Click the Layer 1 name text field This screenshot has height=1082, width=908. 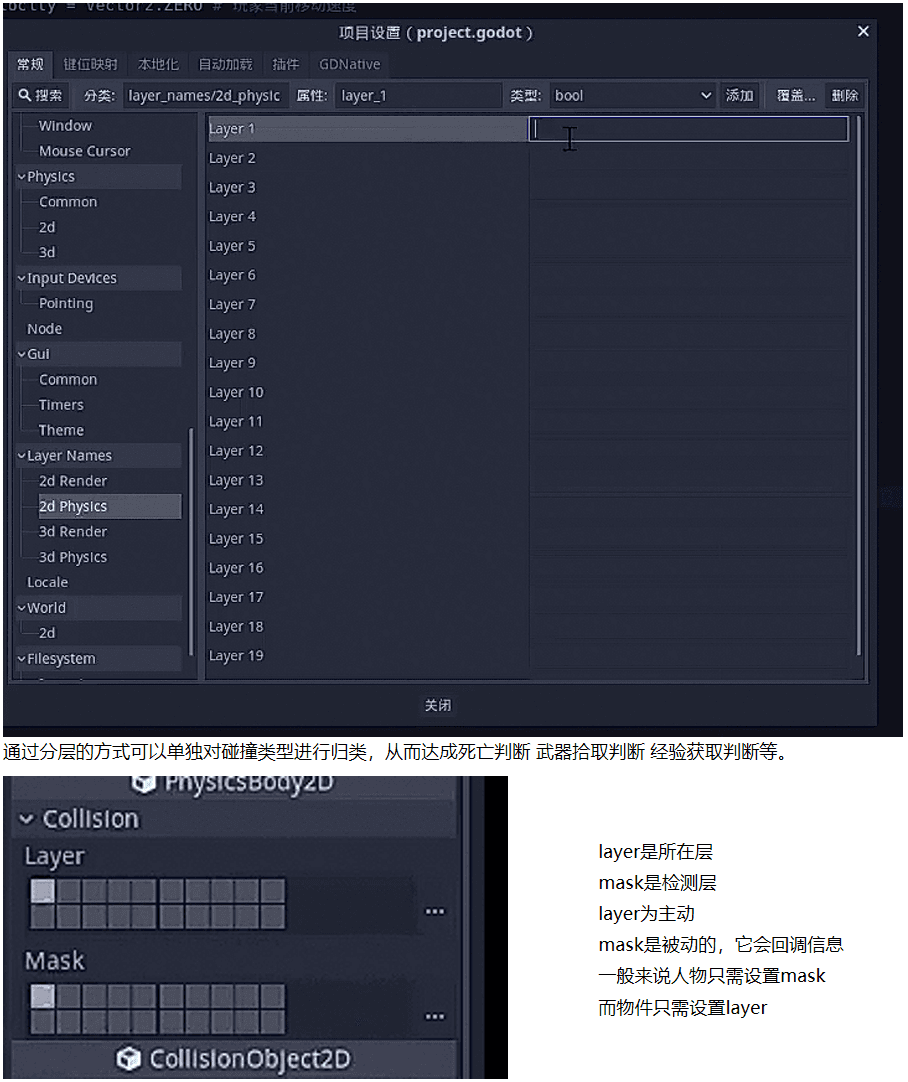[x=689, y=129]
